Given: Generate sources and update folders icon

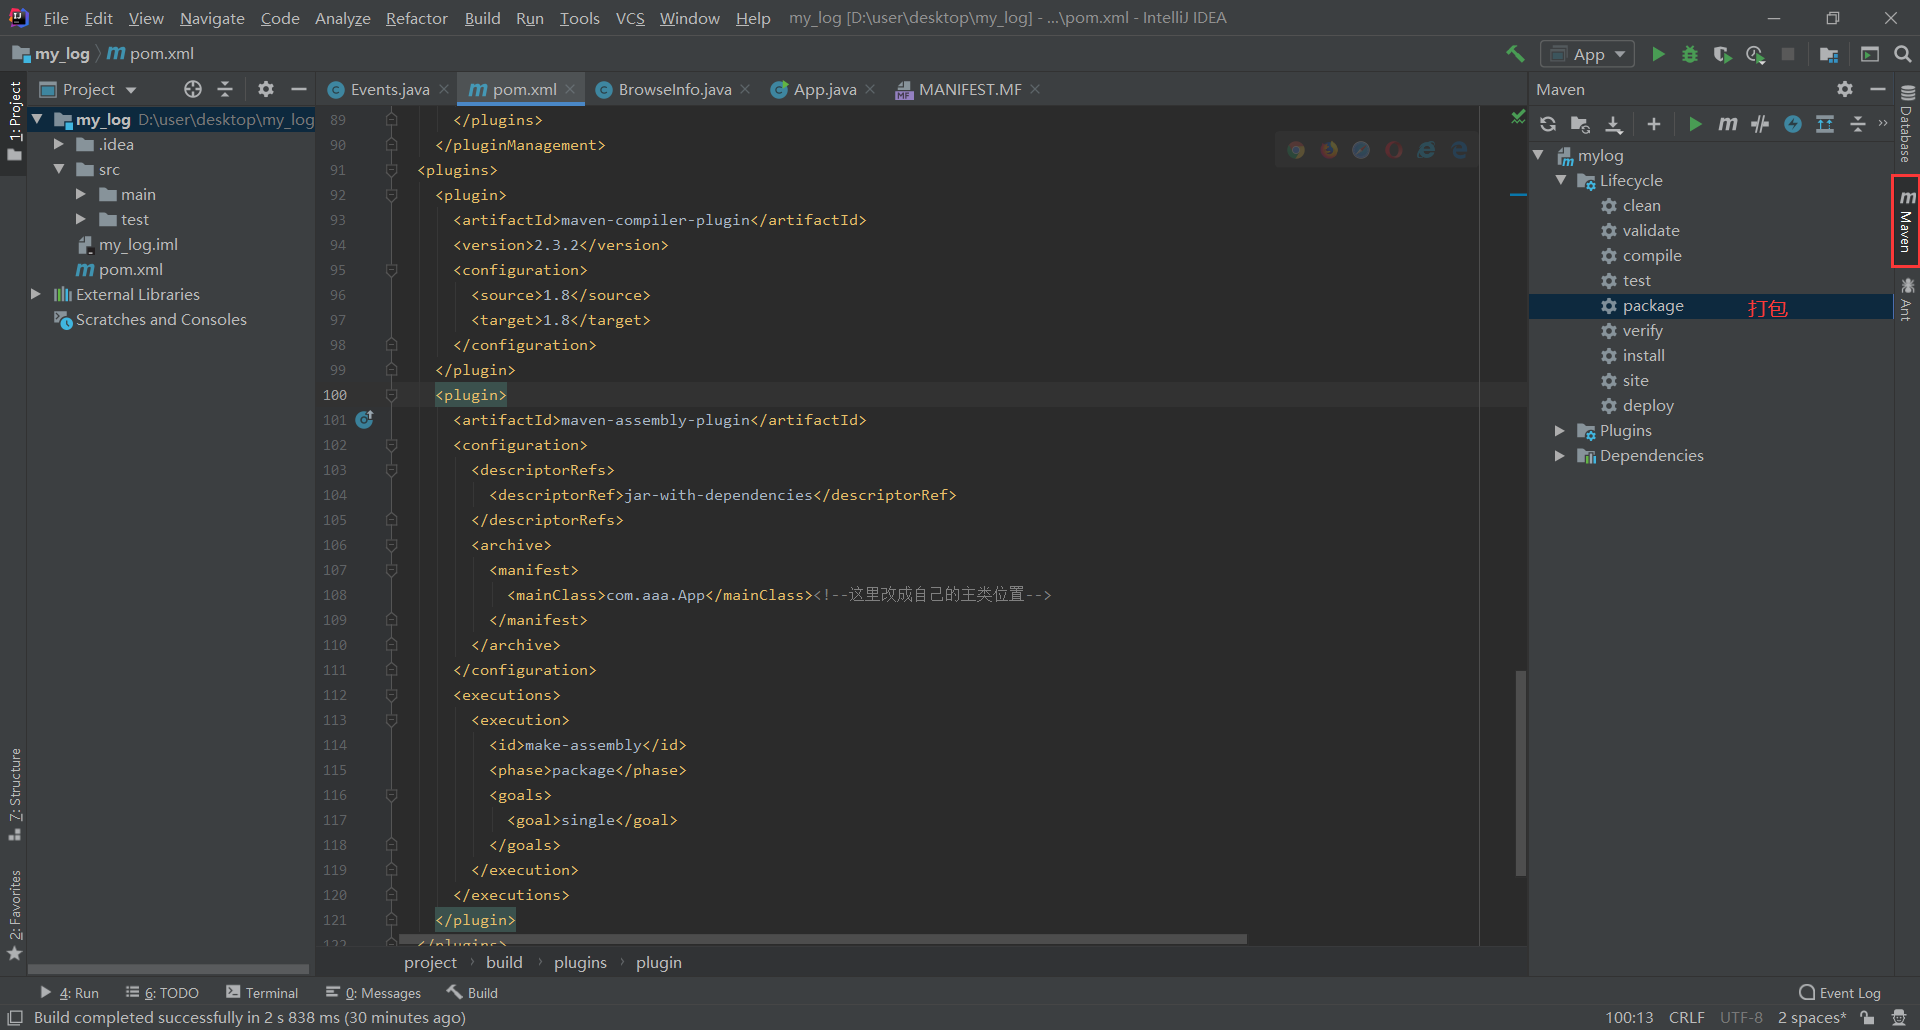Looking at the screenshot, I should [1581, 124].
